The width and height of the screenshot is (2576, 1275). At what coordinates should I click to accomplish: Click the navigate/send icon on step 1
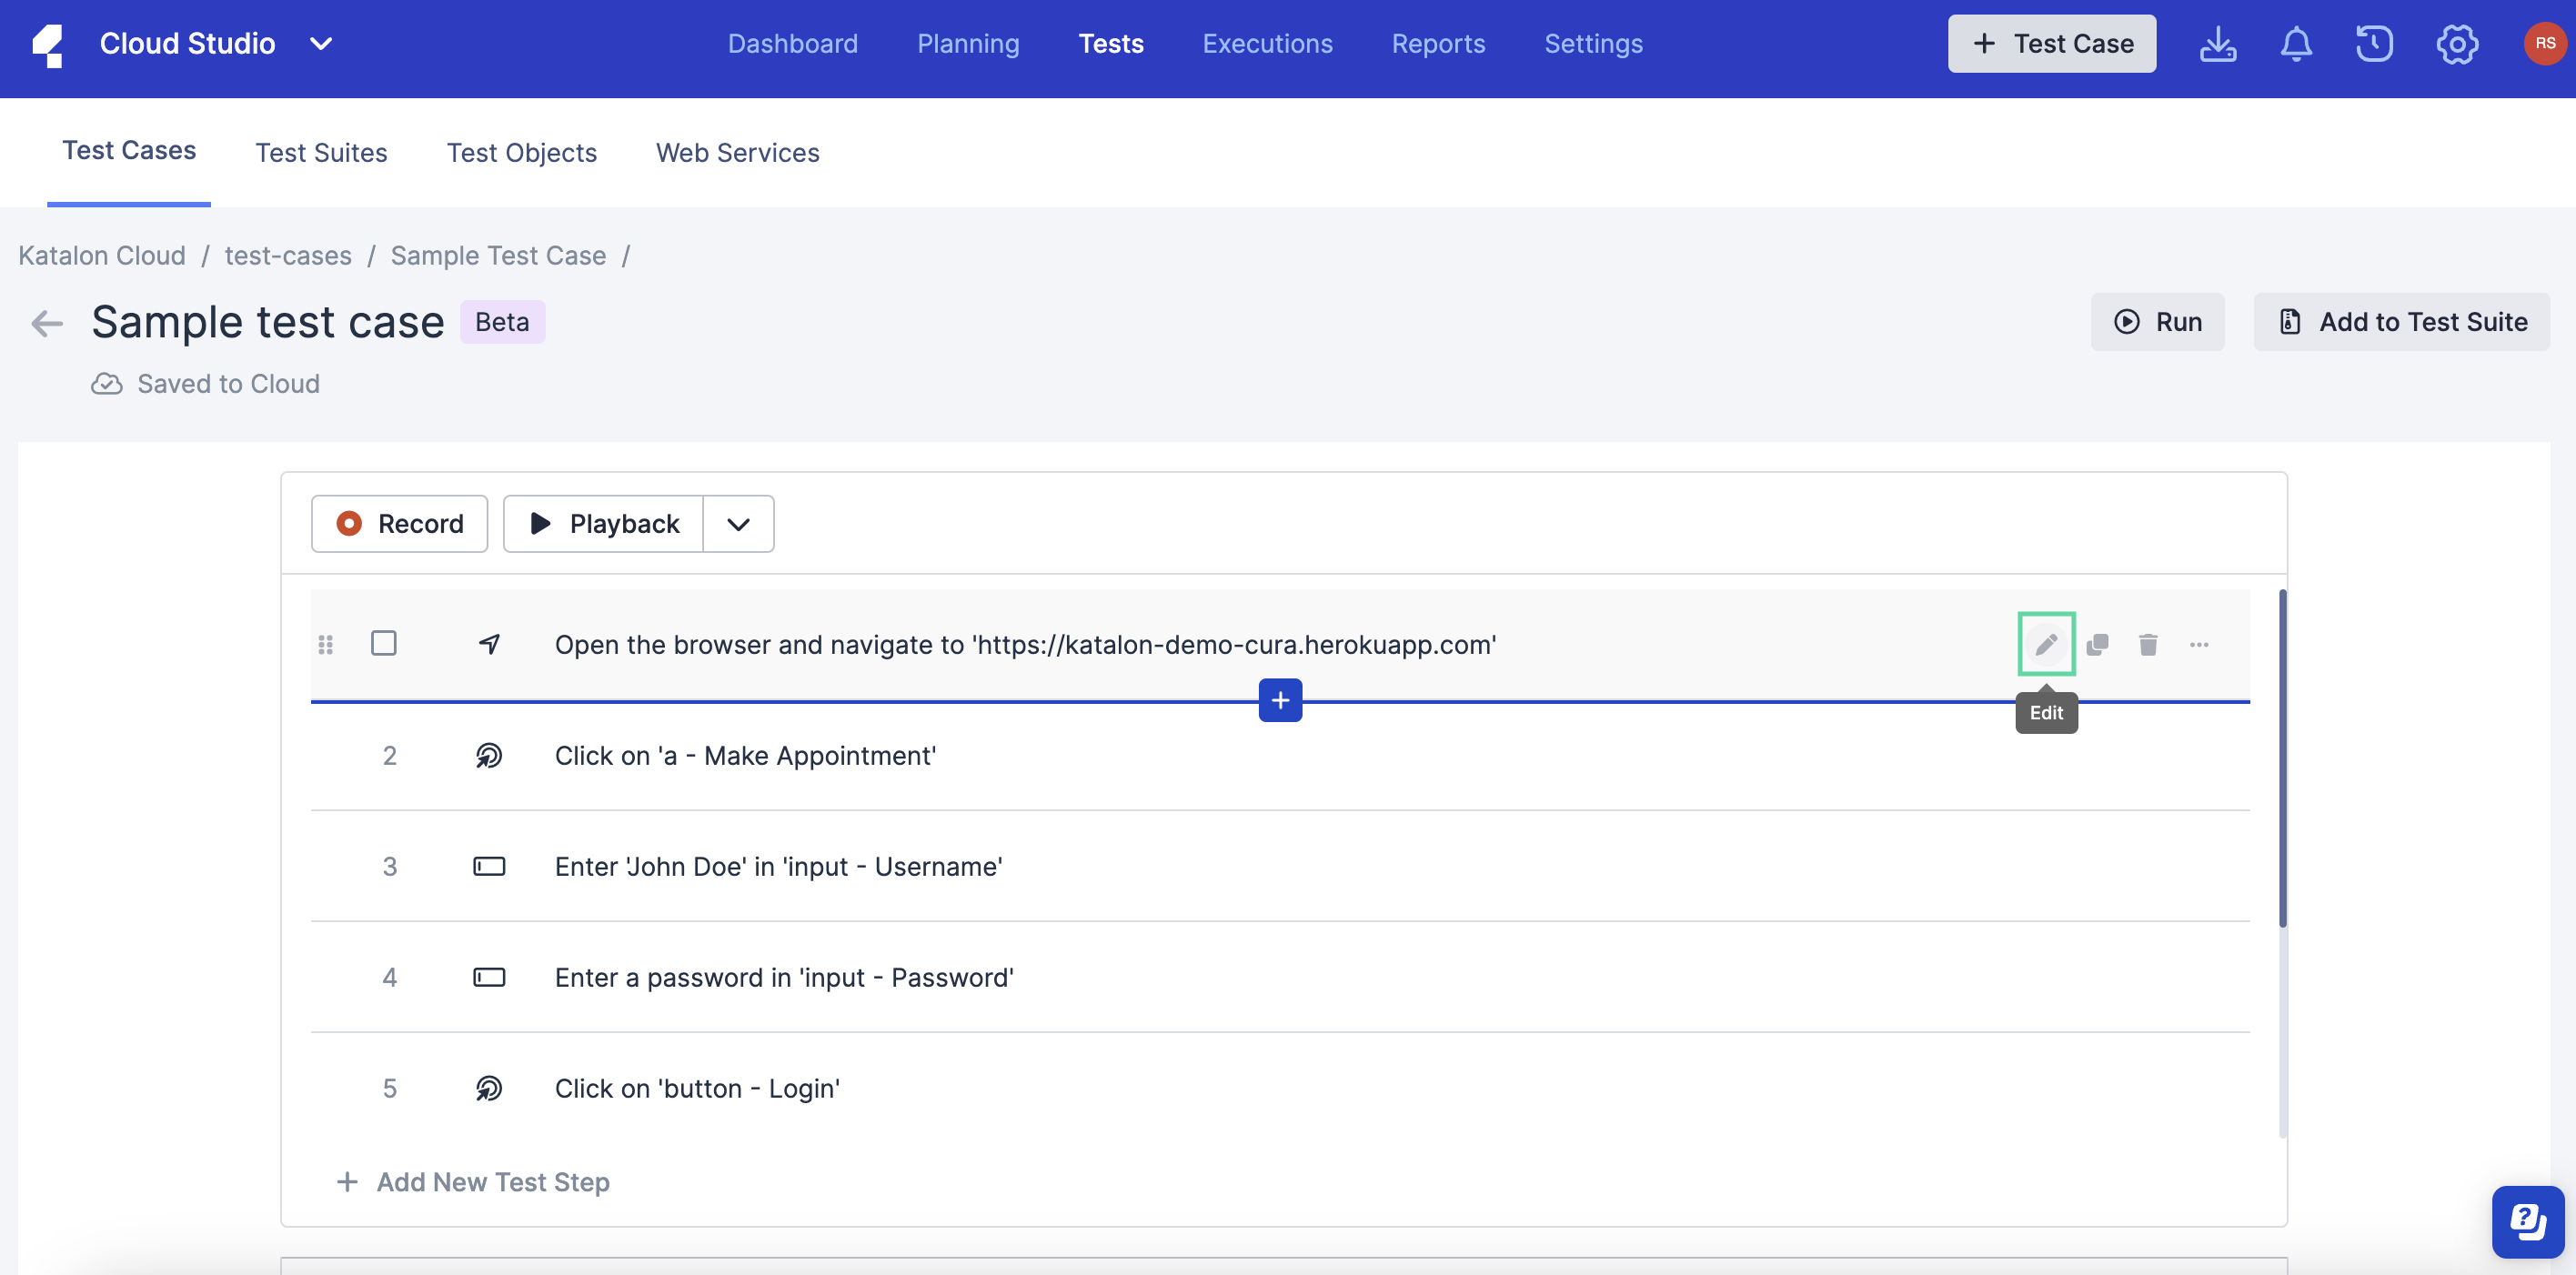click(488, 642)
